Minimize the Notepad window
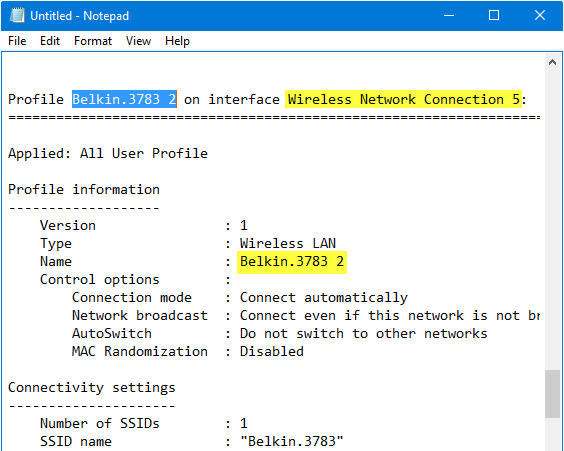Screen dimensions: 564x451 pyautogui.click(x=449, y=15)
